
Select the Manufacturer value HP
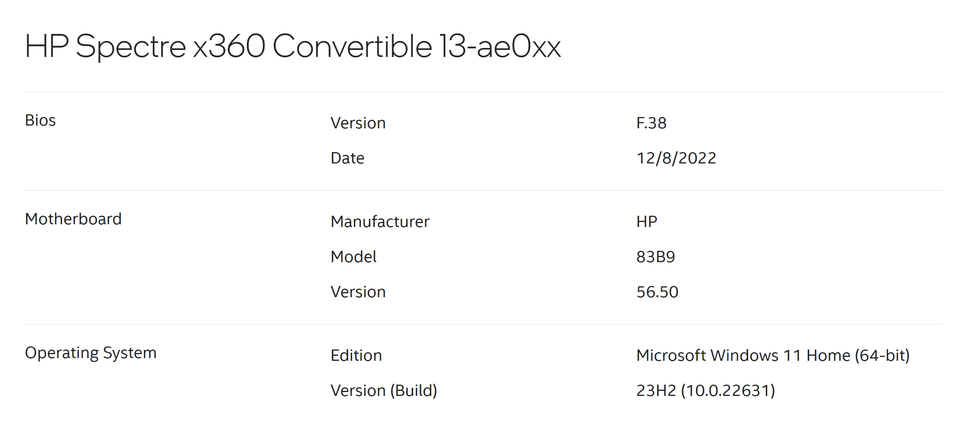(646, 221)
